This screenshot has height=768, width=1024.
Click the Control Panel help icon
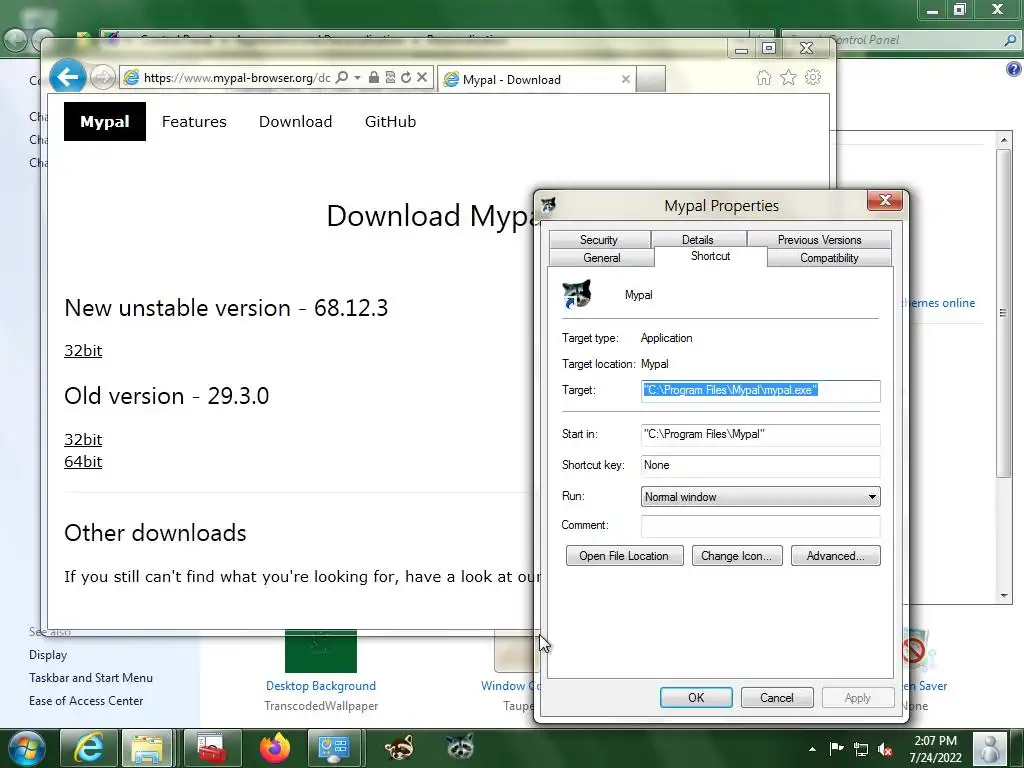click(x=1013, y=69)
